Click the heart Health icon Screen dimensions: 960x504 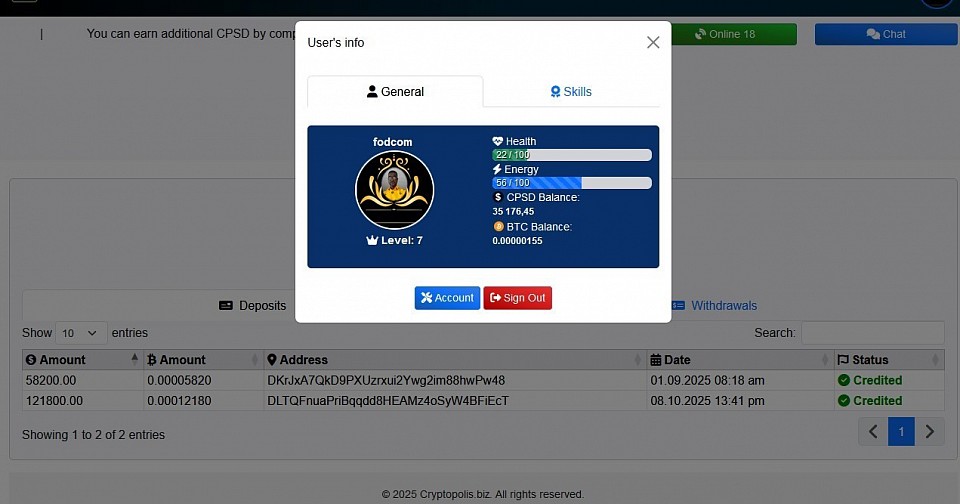(498, 142)
